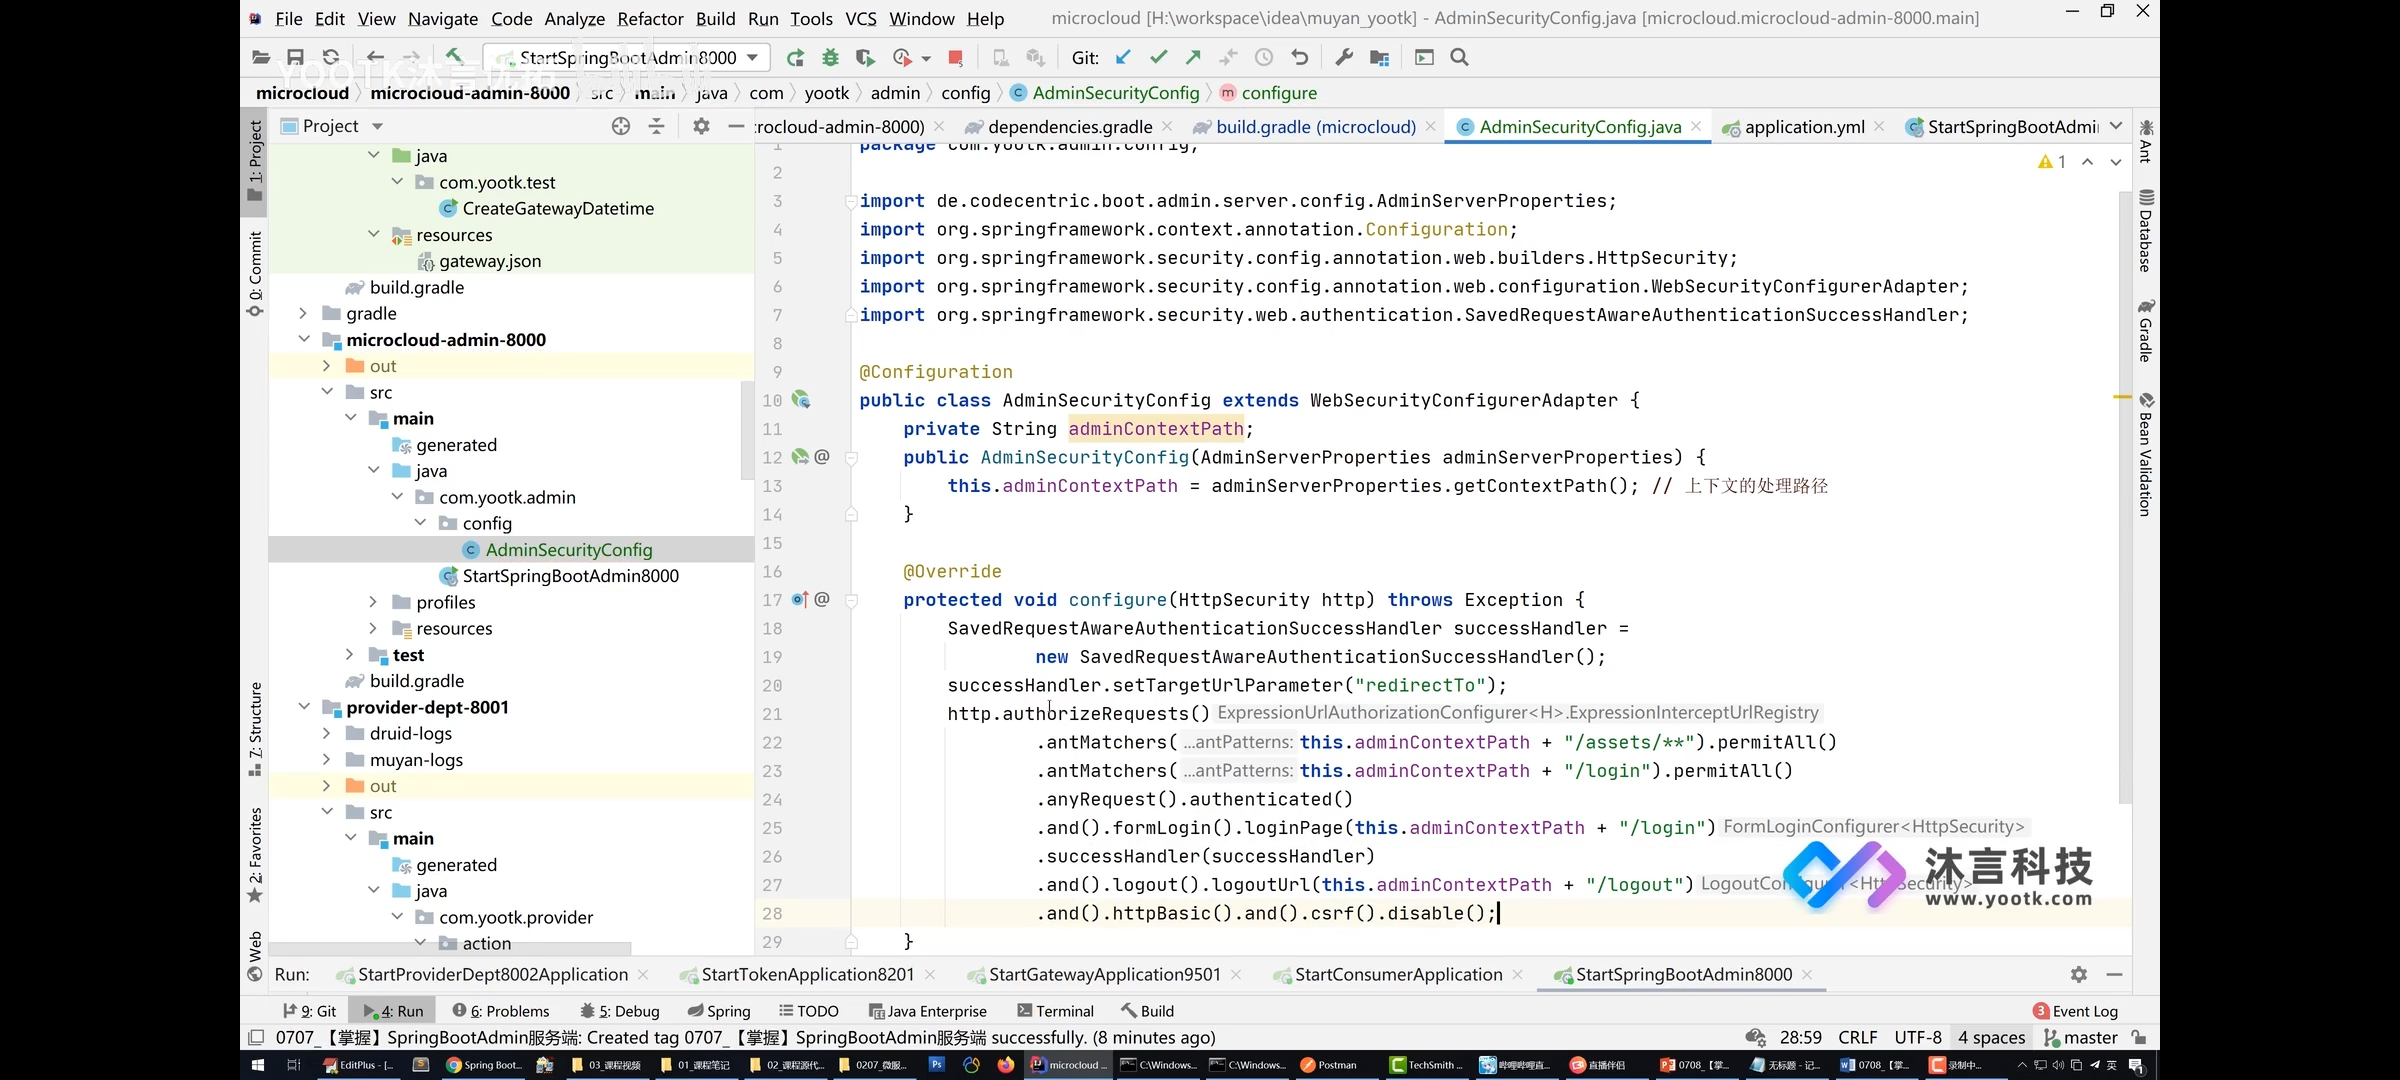Open Project Structure icon
This screenshot has height=1080, width=2400.
1379,57
